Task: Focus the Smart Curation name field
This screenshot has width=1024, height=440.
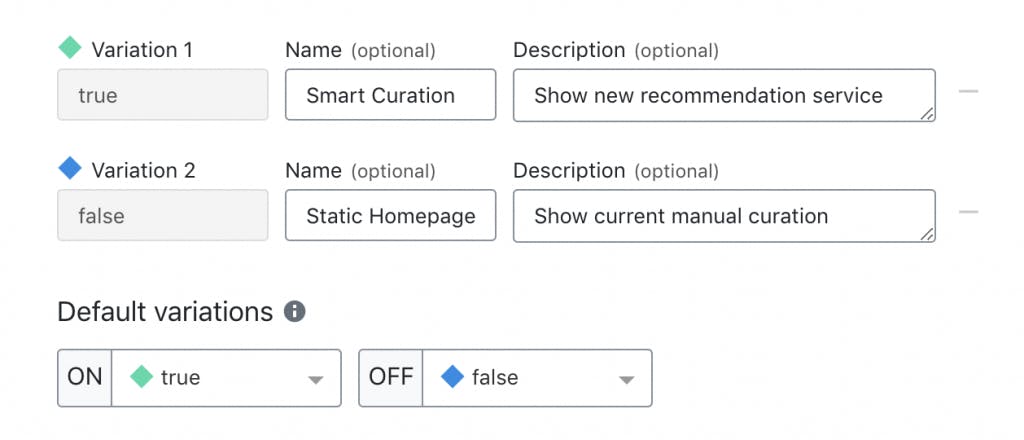Action: pyautogui.click(x=391, y=95)
